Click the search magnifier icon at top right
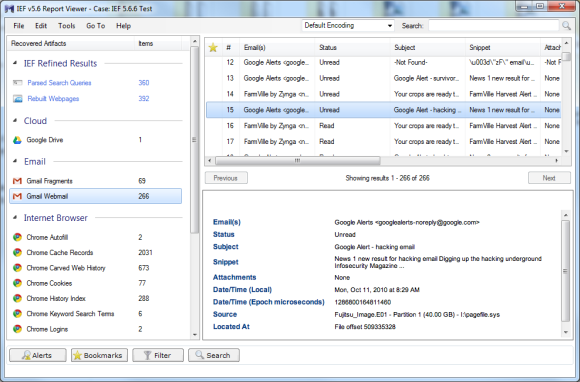The width and height of the screenshot is (580, 382). point(566,26)
